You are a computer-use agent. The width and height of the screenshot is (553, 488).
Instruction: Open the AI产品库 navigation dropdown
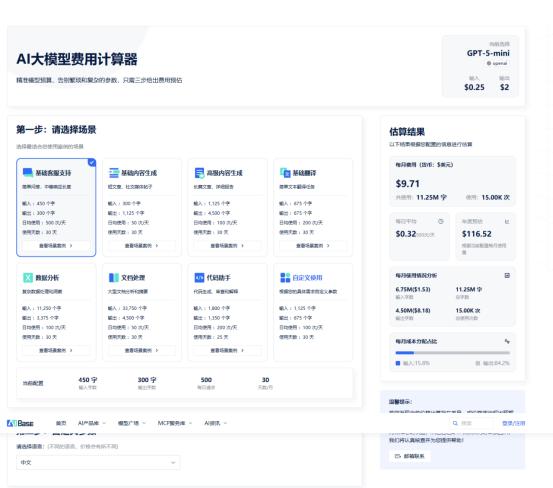point(91,423)
